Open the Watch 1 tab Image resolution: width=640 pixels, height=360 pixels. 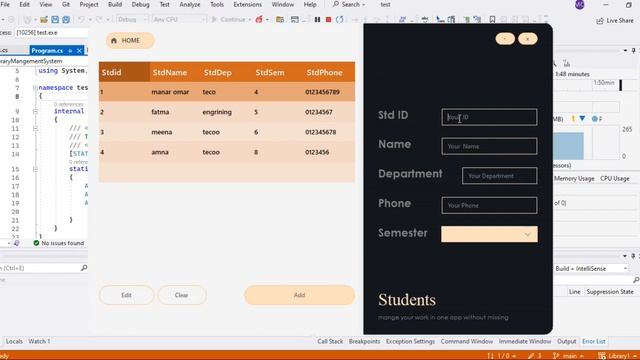(x=39, y=341)
